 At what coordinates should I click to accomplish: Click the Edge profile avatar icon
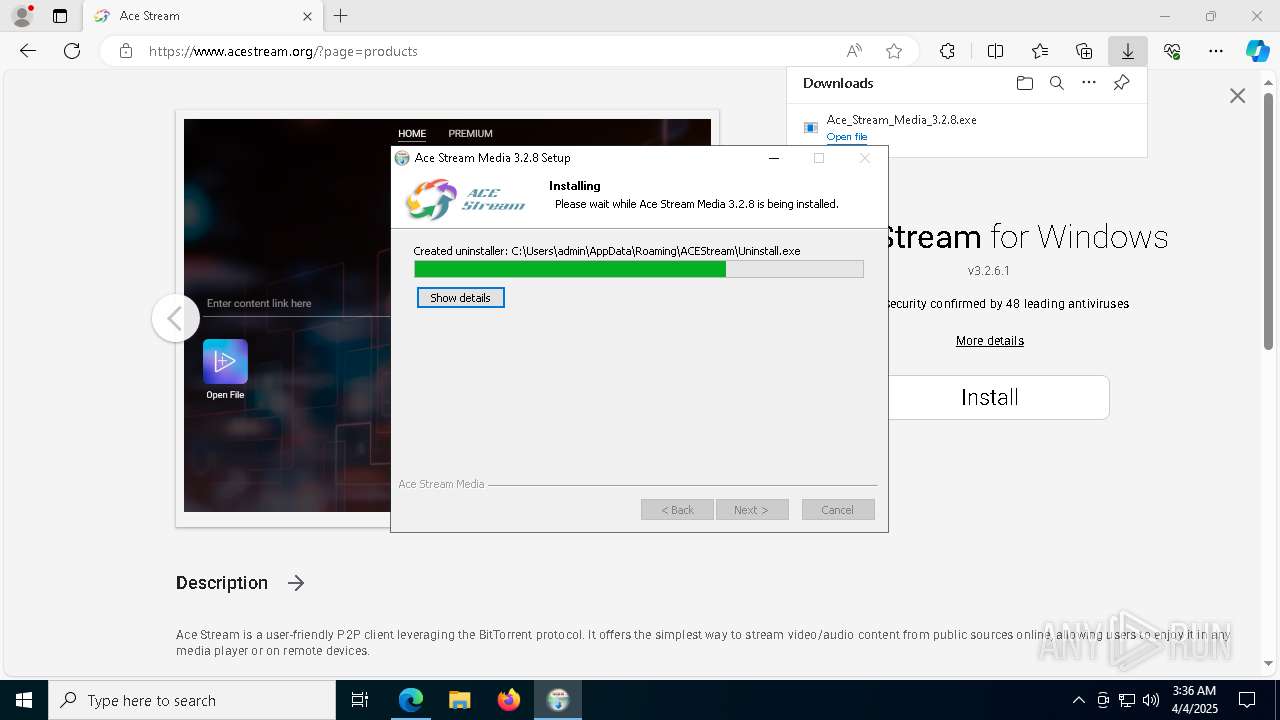[22, 16]
